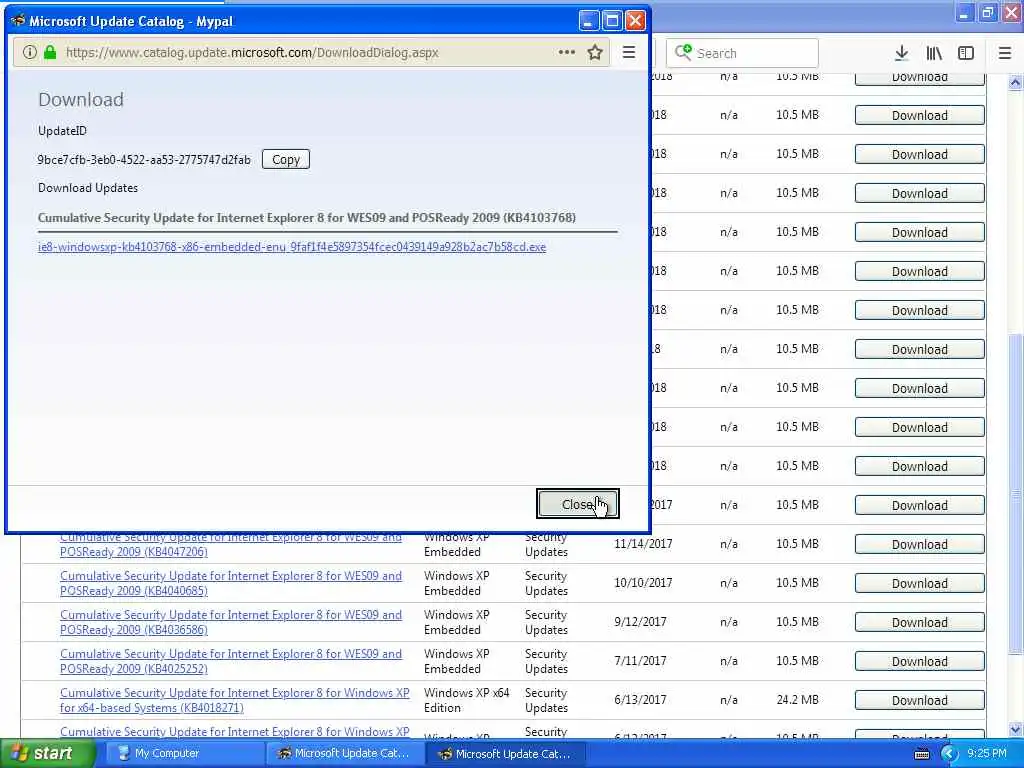The width and height of the screenshot is (1024, 768).
Task: Maximize the Download dialog window
Action: pyautogui.click(x=612, y=21)
